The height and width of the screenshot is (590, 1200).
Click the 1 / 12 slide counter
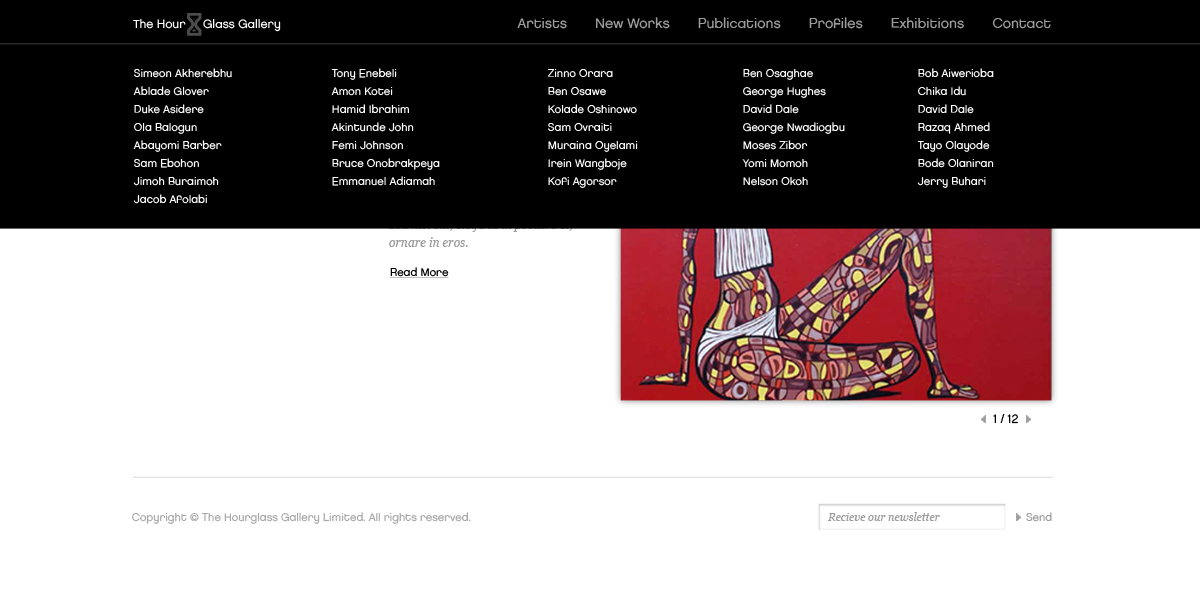tap(1006, 420)
